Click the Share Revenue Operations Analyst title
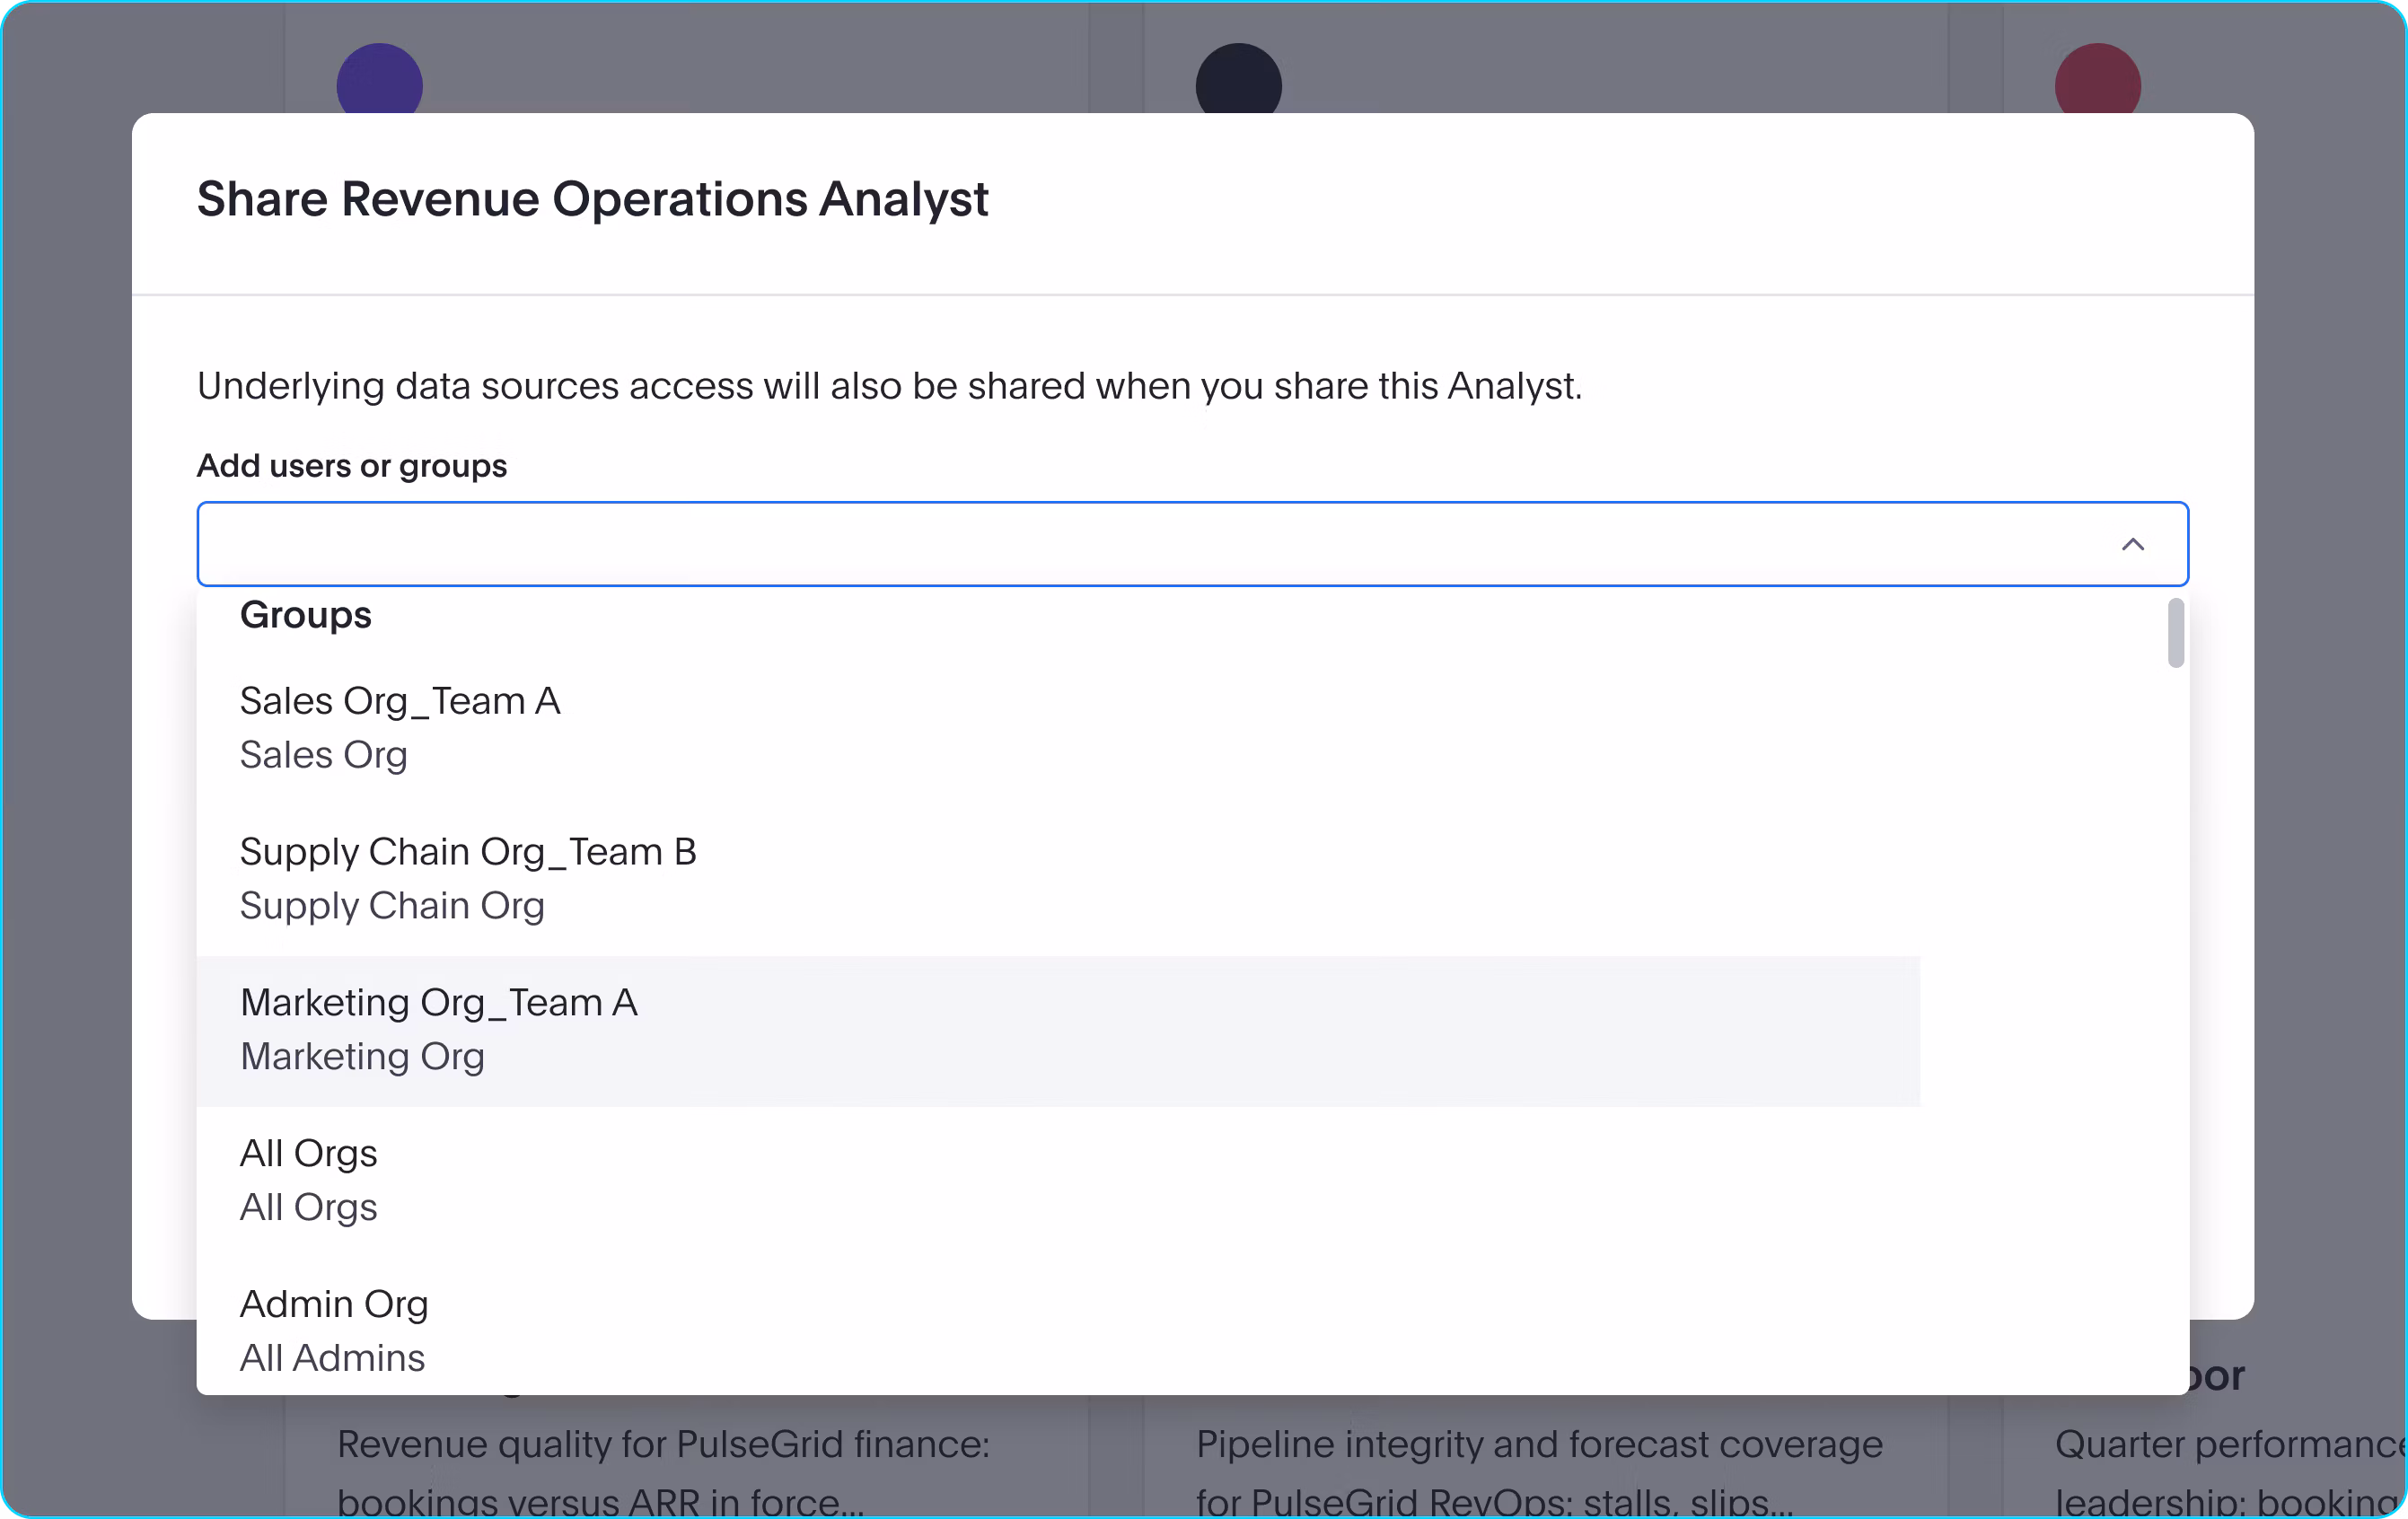2408x1519 pixels. click(592, 199)
